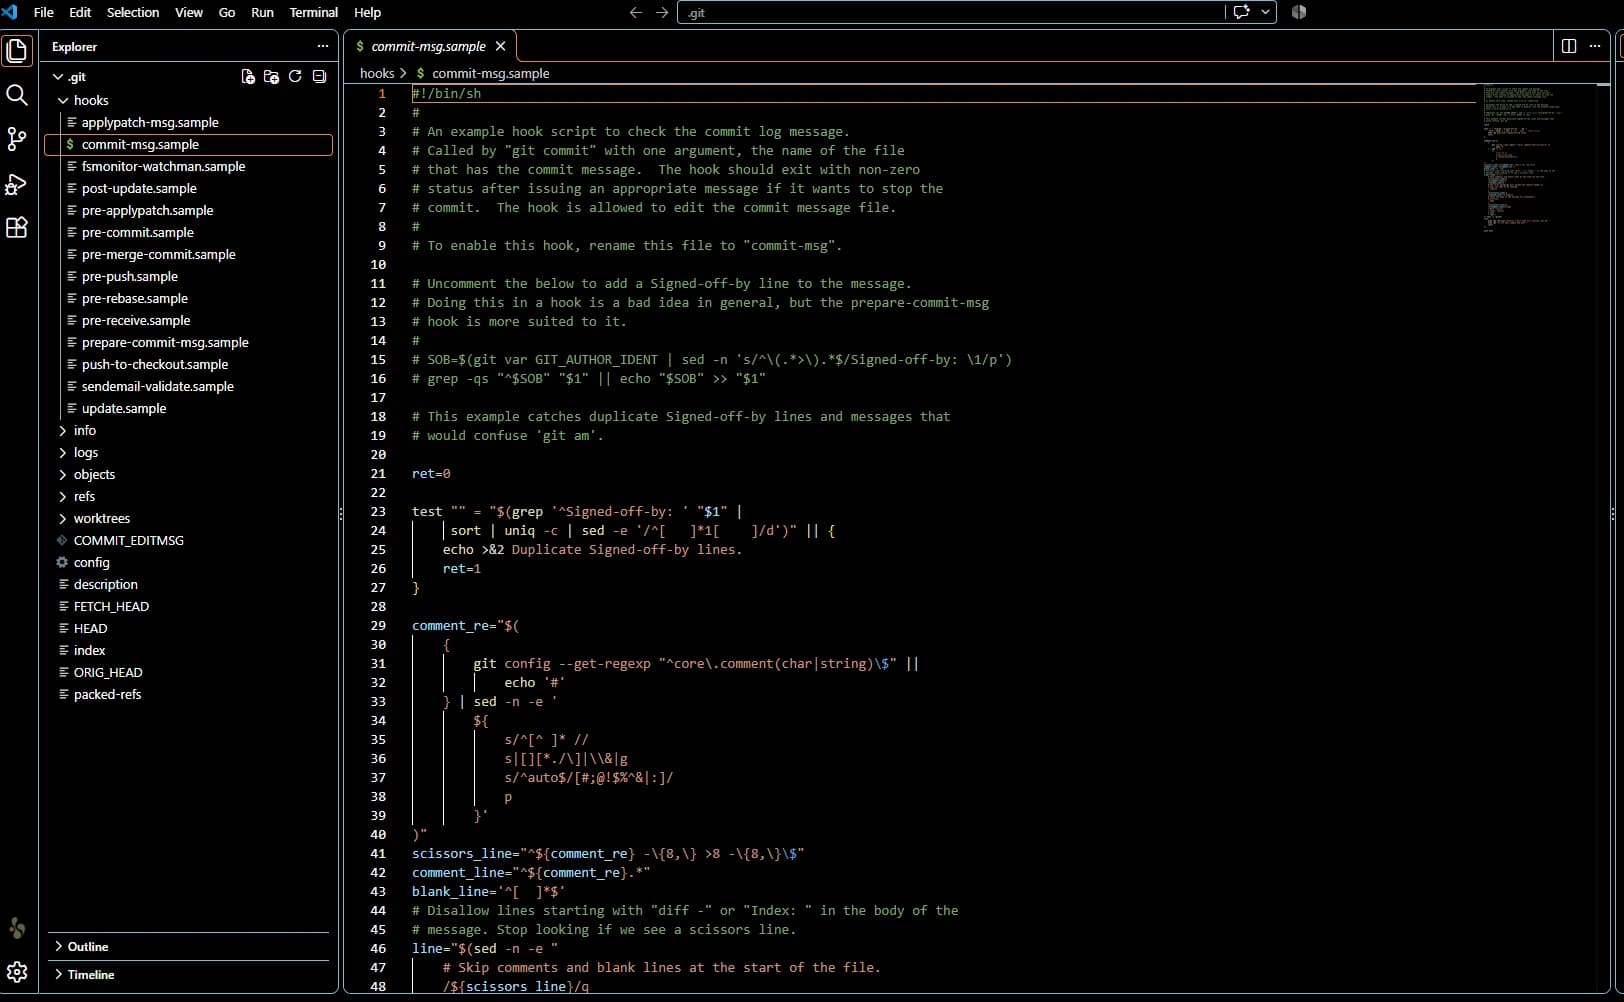Open the File menu
The image size is (1624, 1002).
click(44, 12)
